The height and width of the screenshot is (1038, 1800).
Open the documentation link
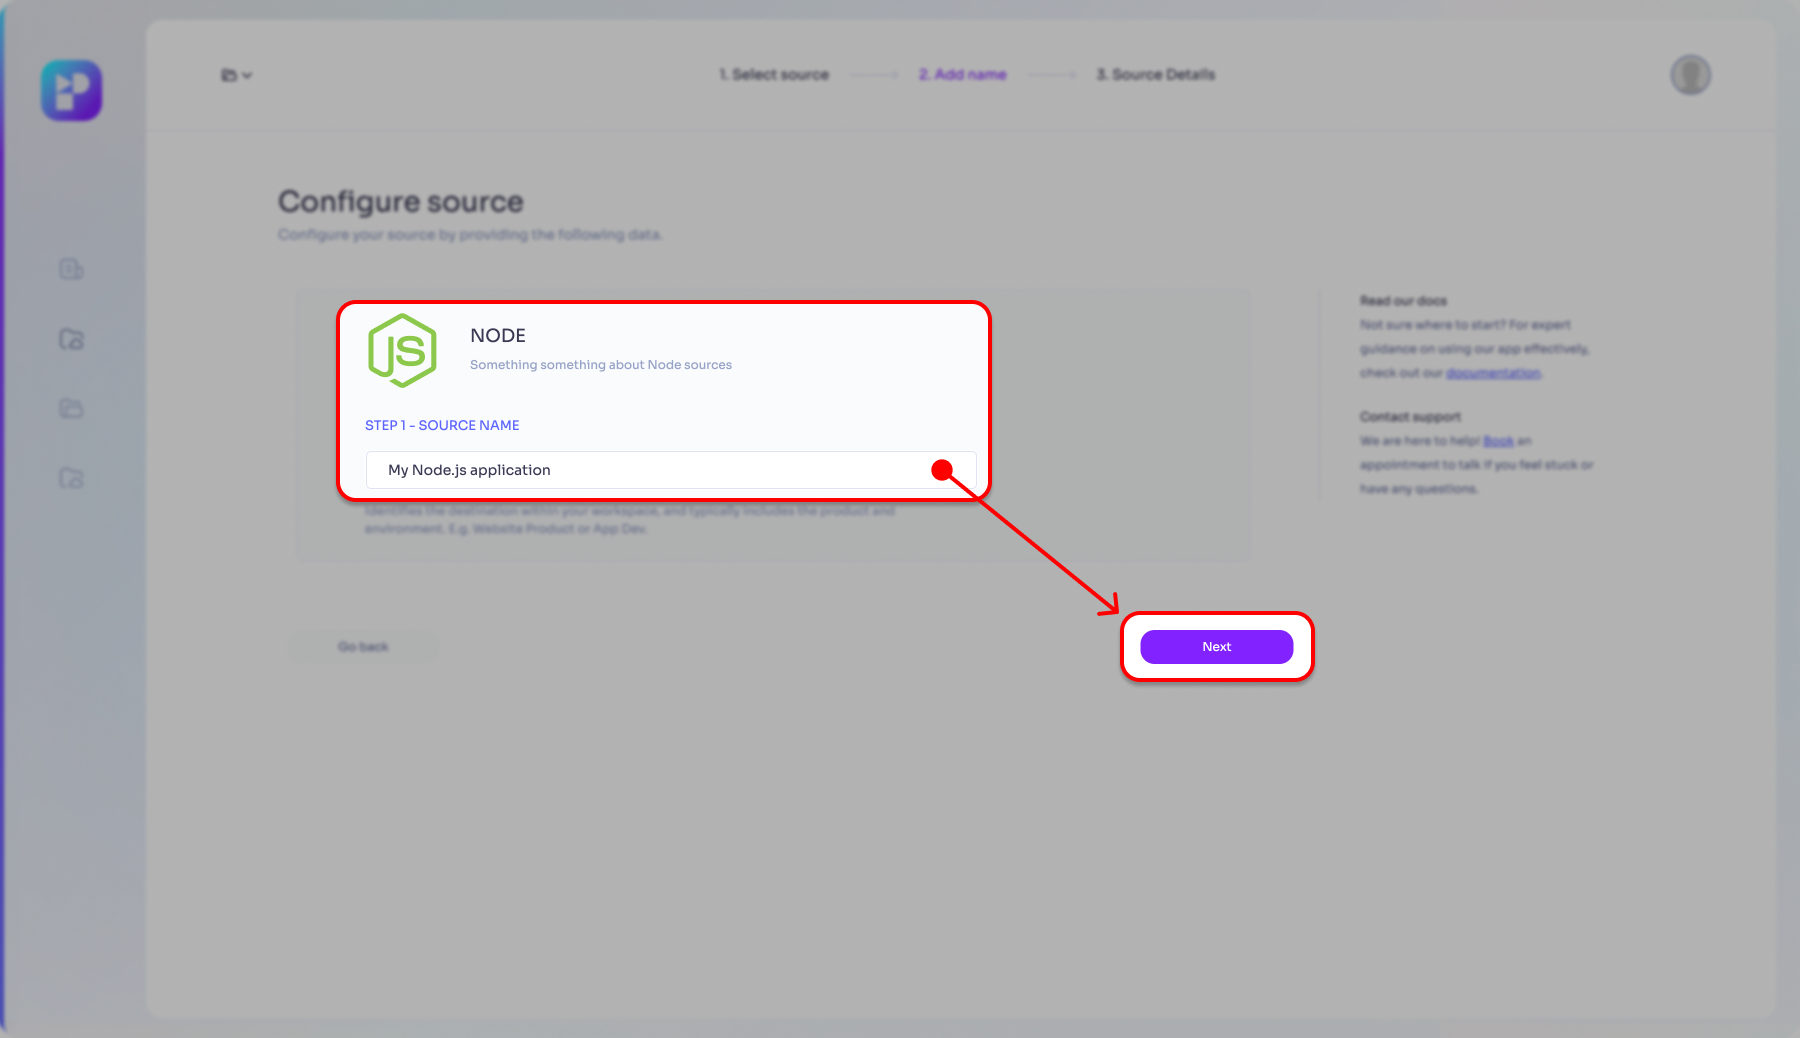1492,373
